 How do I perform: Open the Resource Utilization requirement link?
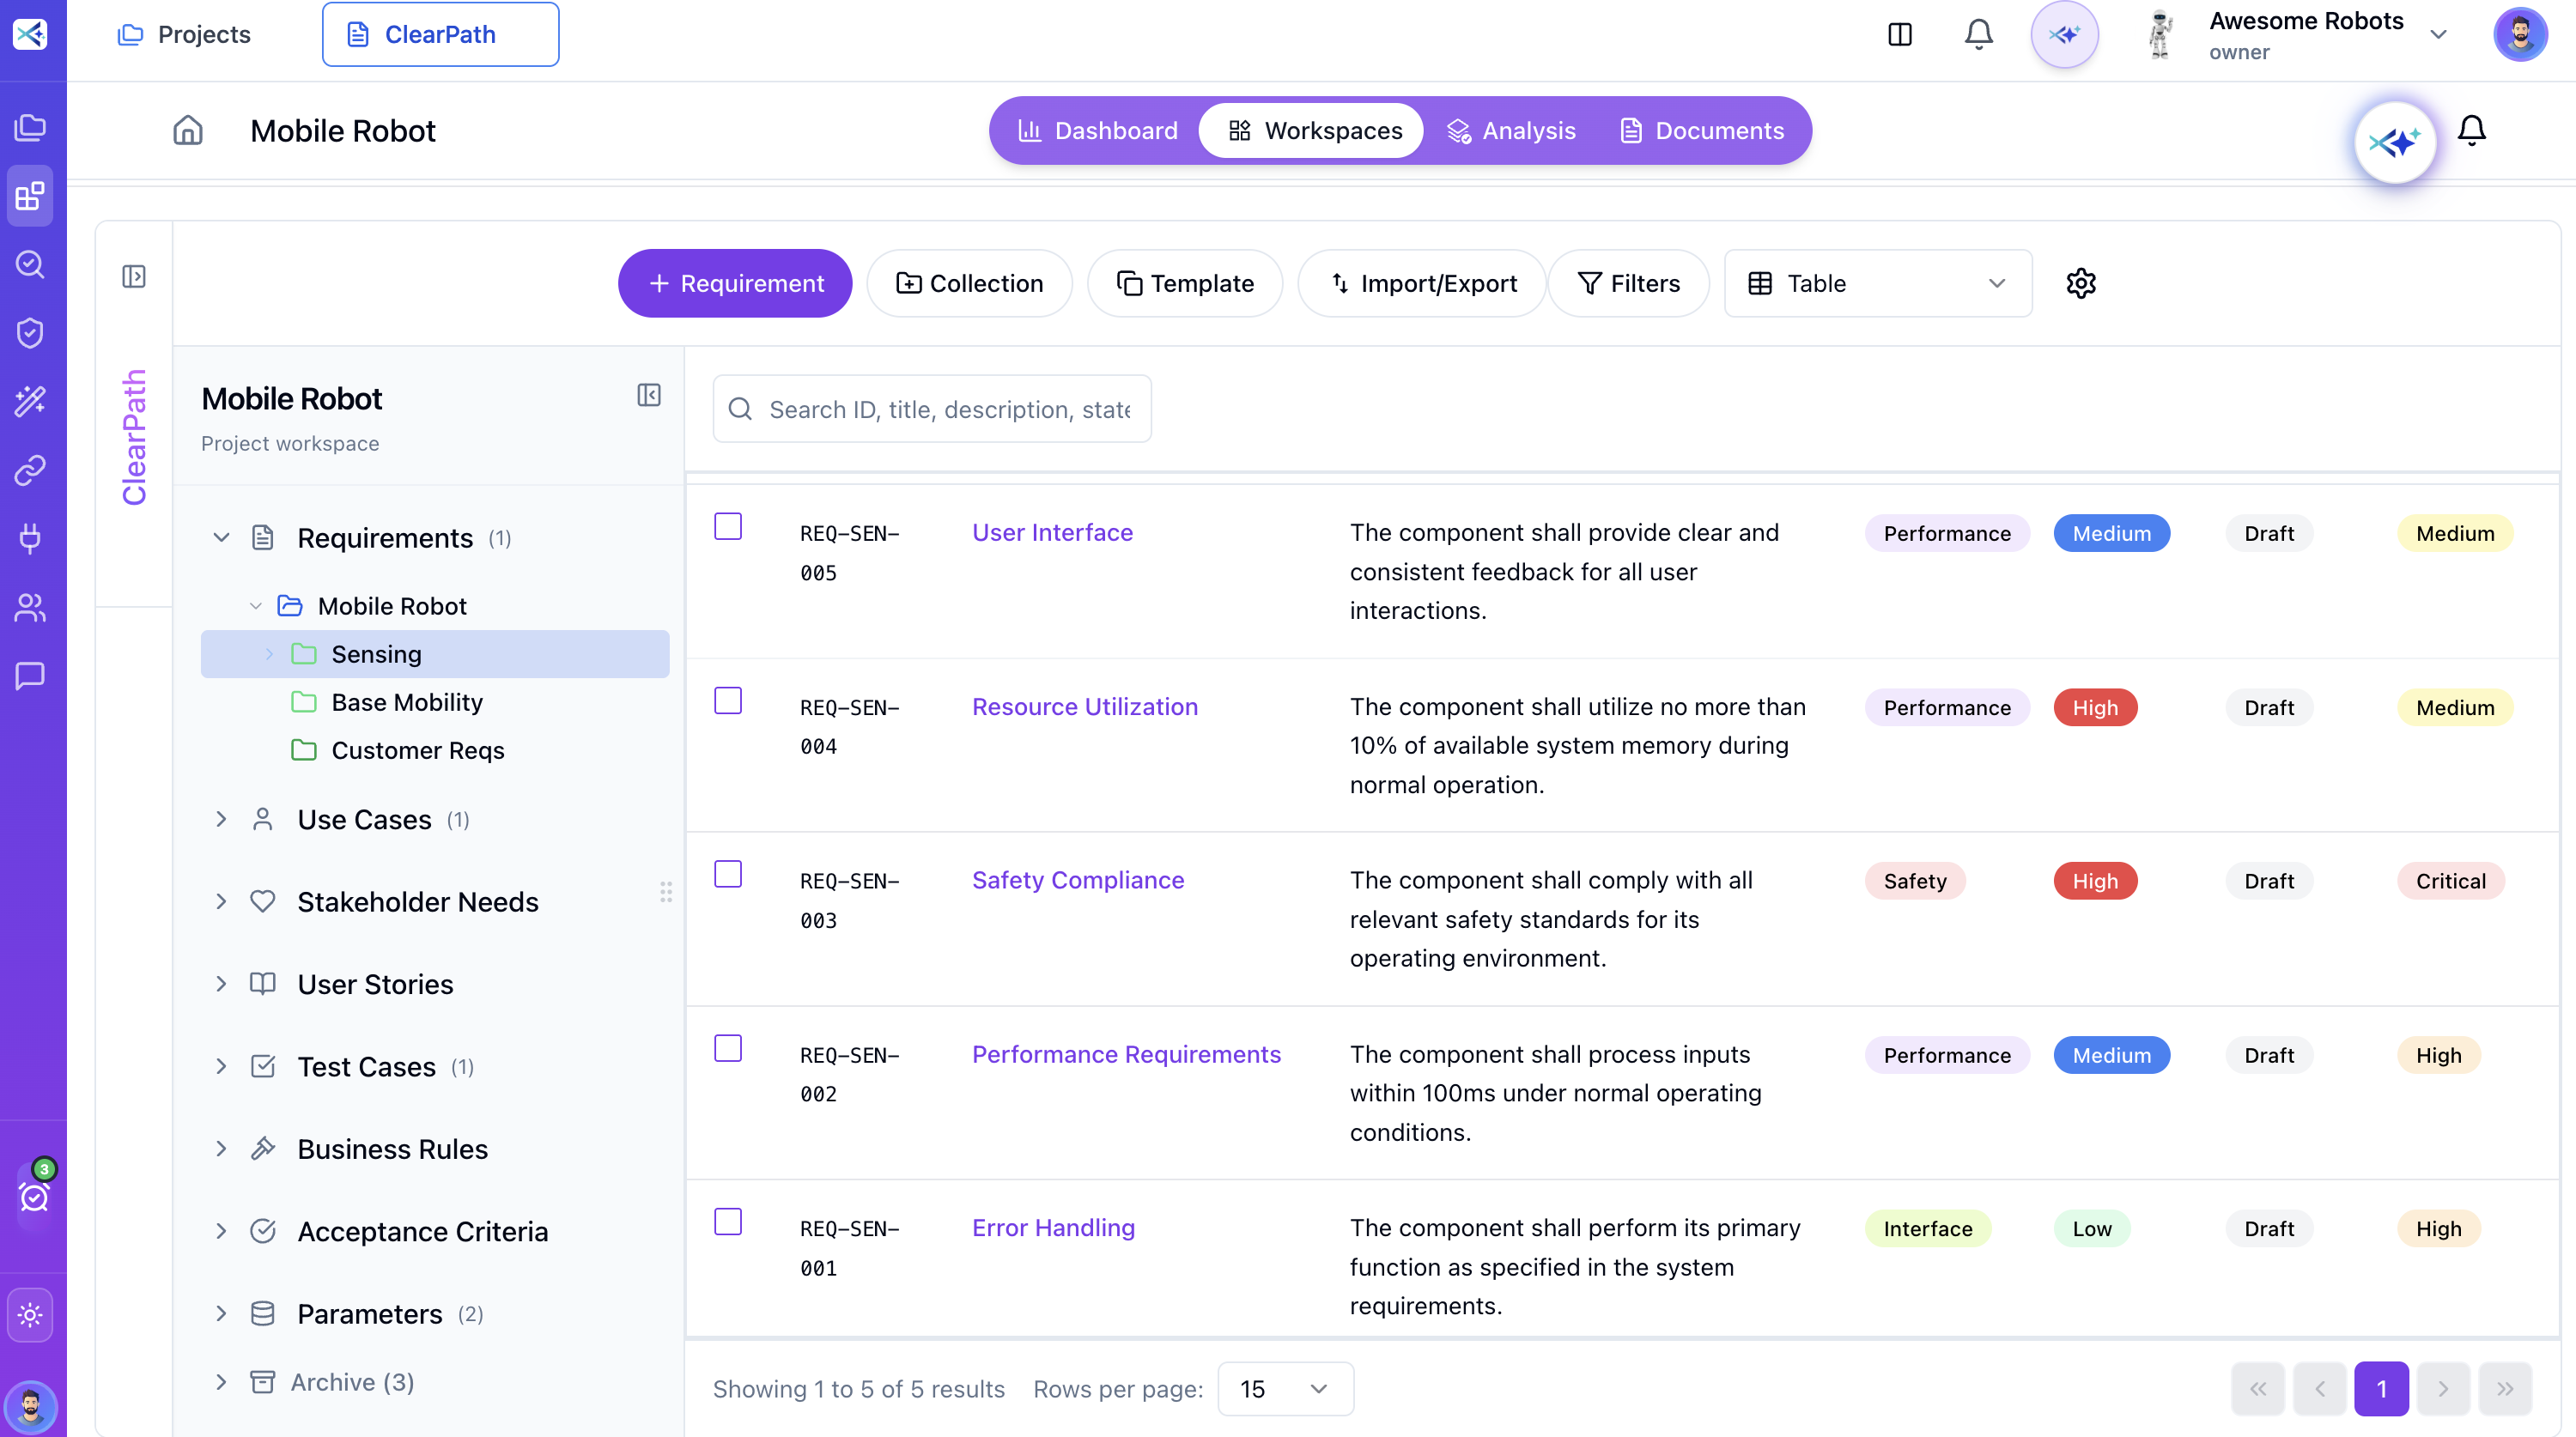pyautogui.click(x=1084, y=706)
